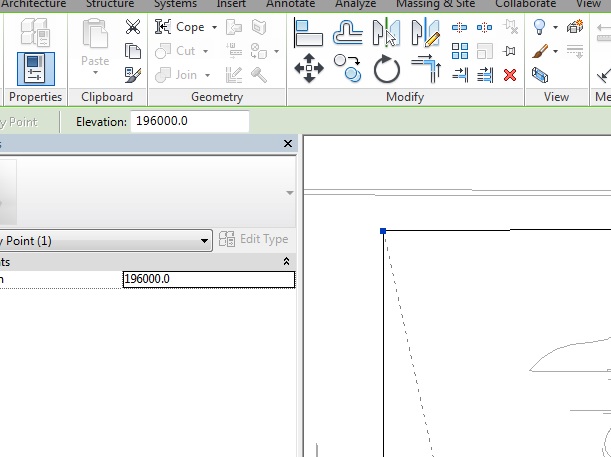Open the Paint tool dropdown arrow

point(277,51)
